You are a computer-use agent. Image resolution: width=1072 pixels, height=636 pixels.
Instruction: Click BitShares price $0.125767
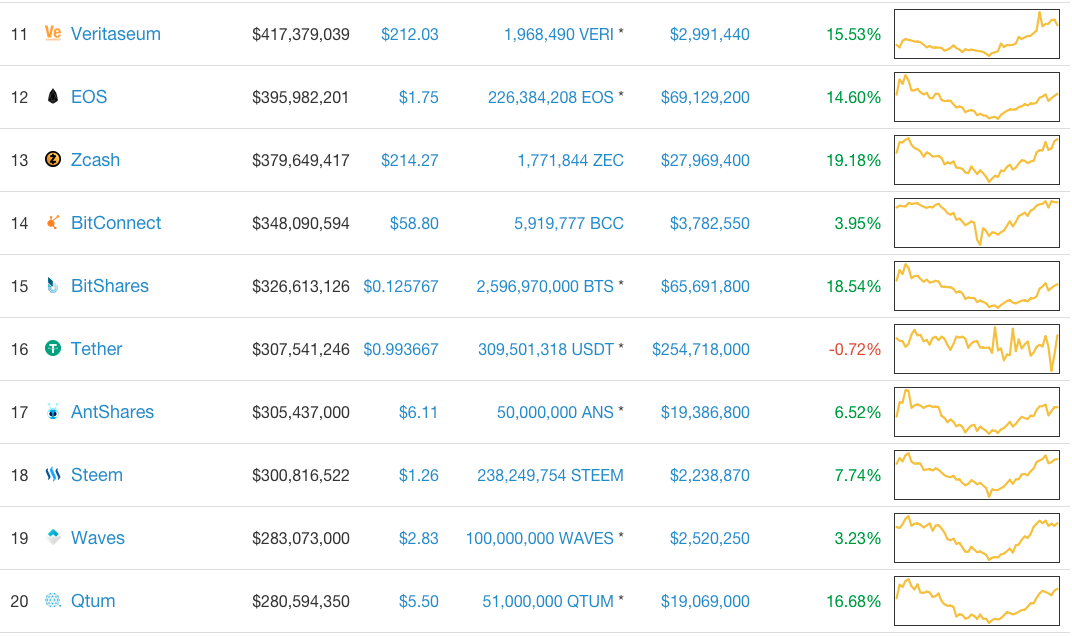pos(401,286)
